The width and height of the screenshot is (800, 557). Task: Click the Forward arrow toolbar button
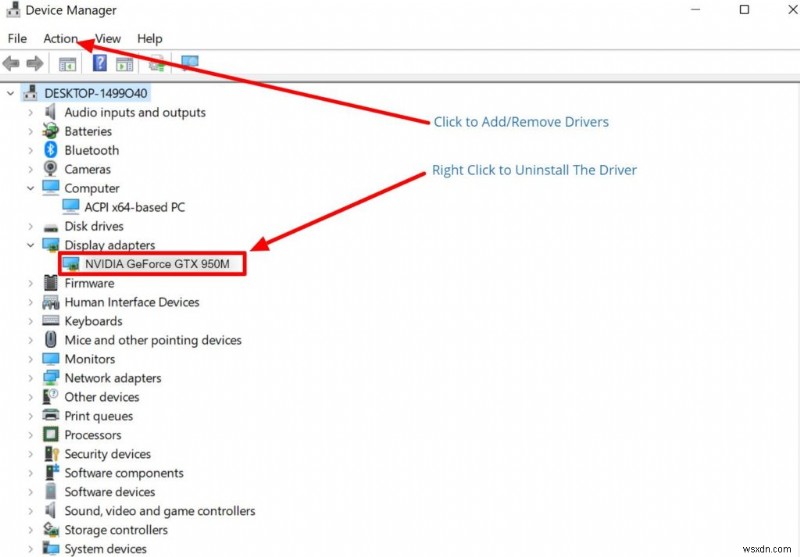[34, 64]
